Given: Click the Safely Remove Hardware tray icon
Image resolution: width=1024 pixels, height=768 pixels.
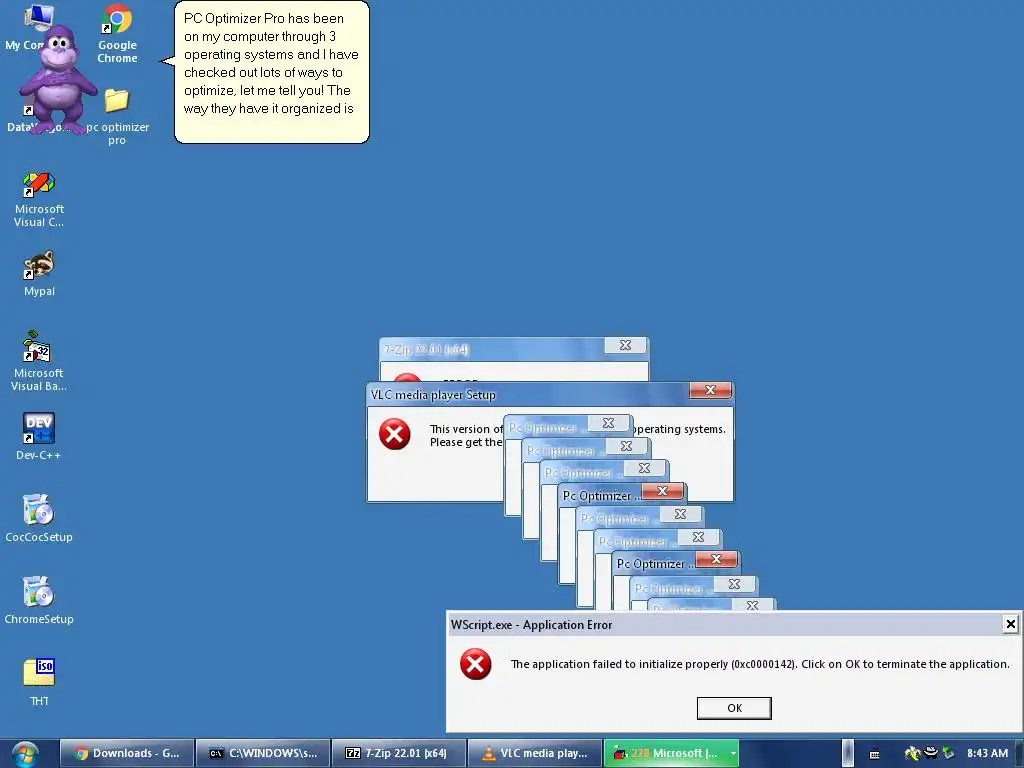Looking at the screenshot, I should (x=948, y=753).
